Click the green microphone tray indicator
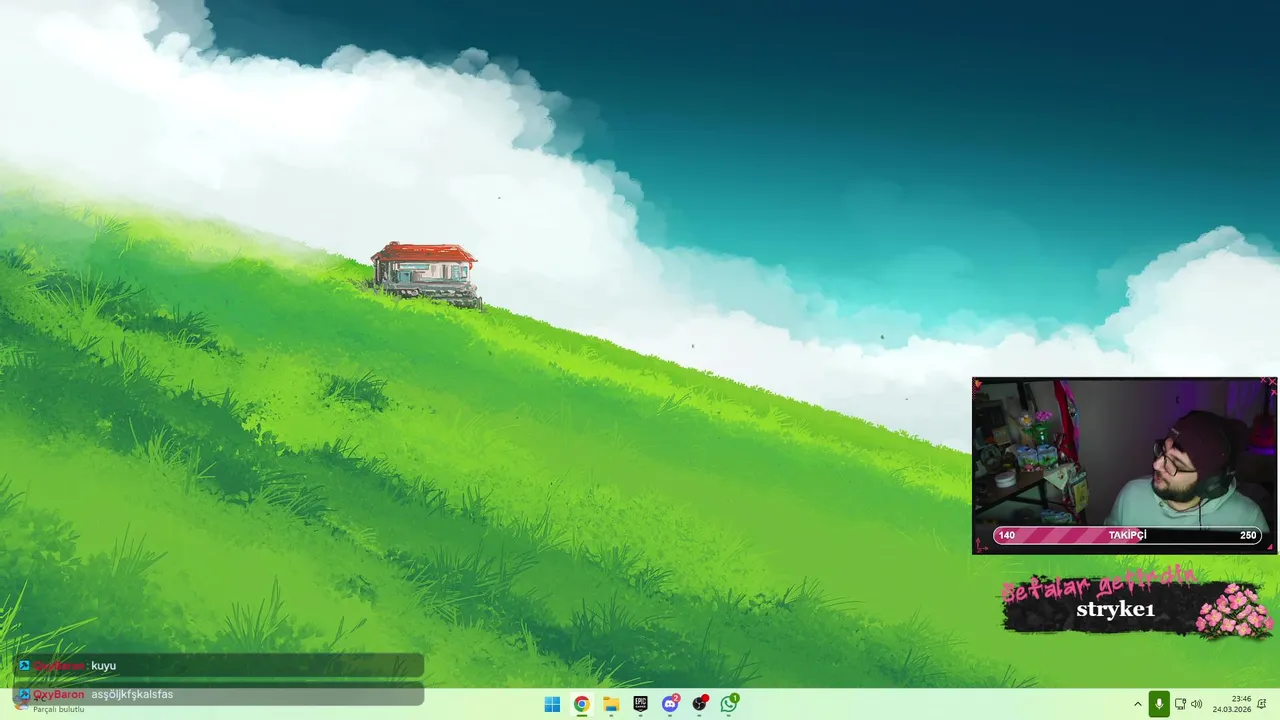1280x720 pixels. [x=1159, y=704]
